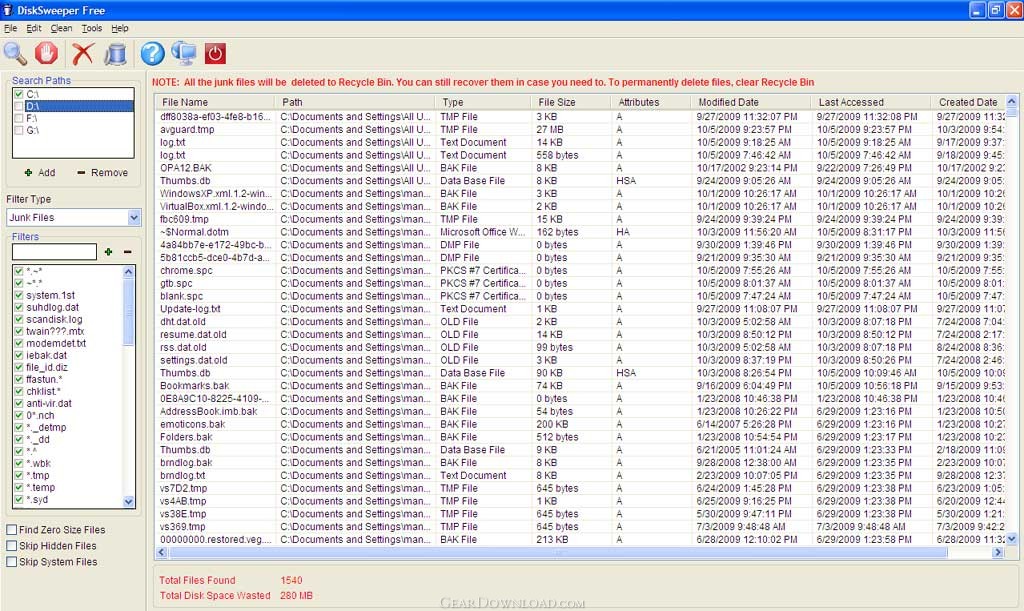Viewport: 1024px width, 611px height.
Task: Select the resume.dat.old file row
Action: click(x=581, y=334)
